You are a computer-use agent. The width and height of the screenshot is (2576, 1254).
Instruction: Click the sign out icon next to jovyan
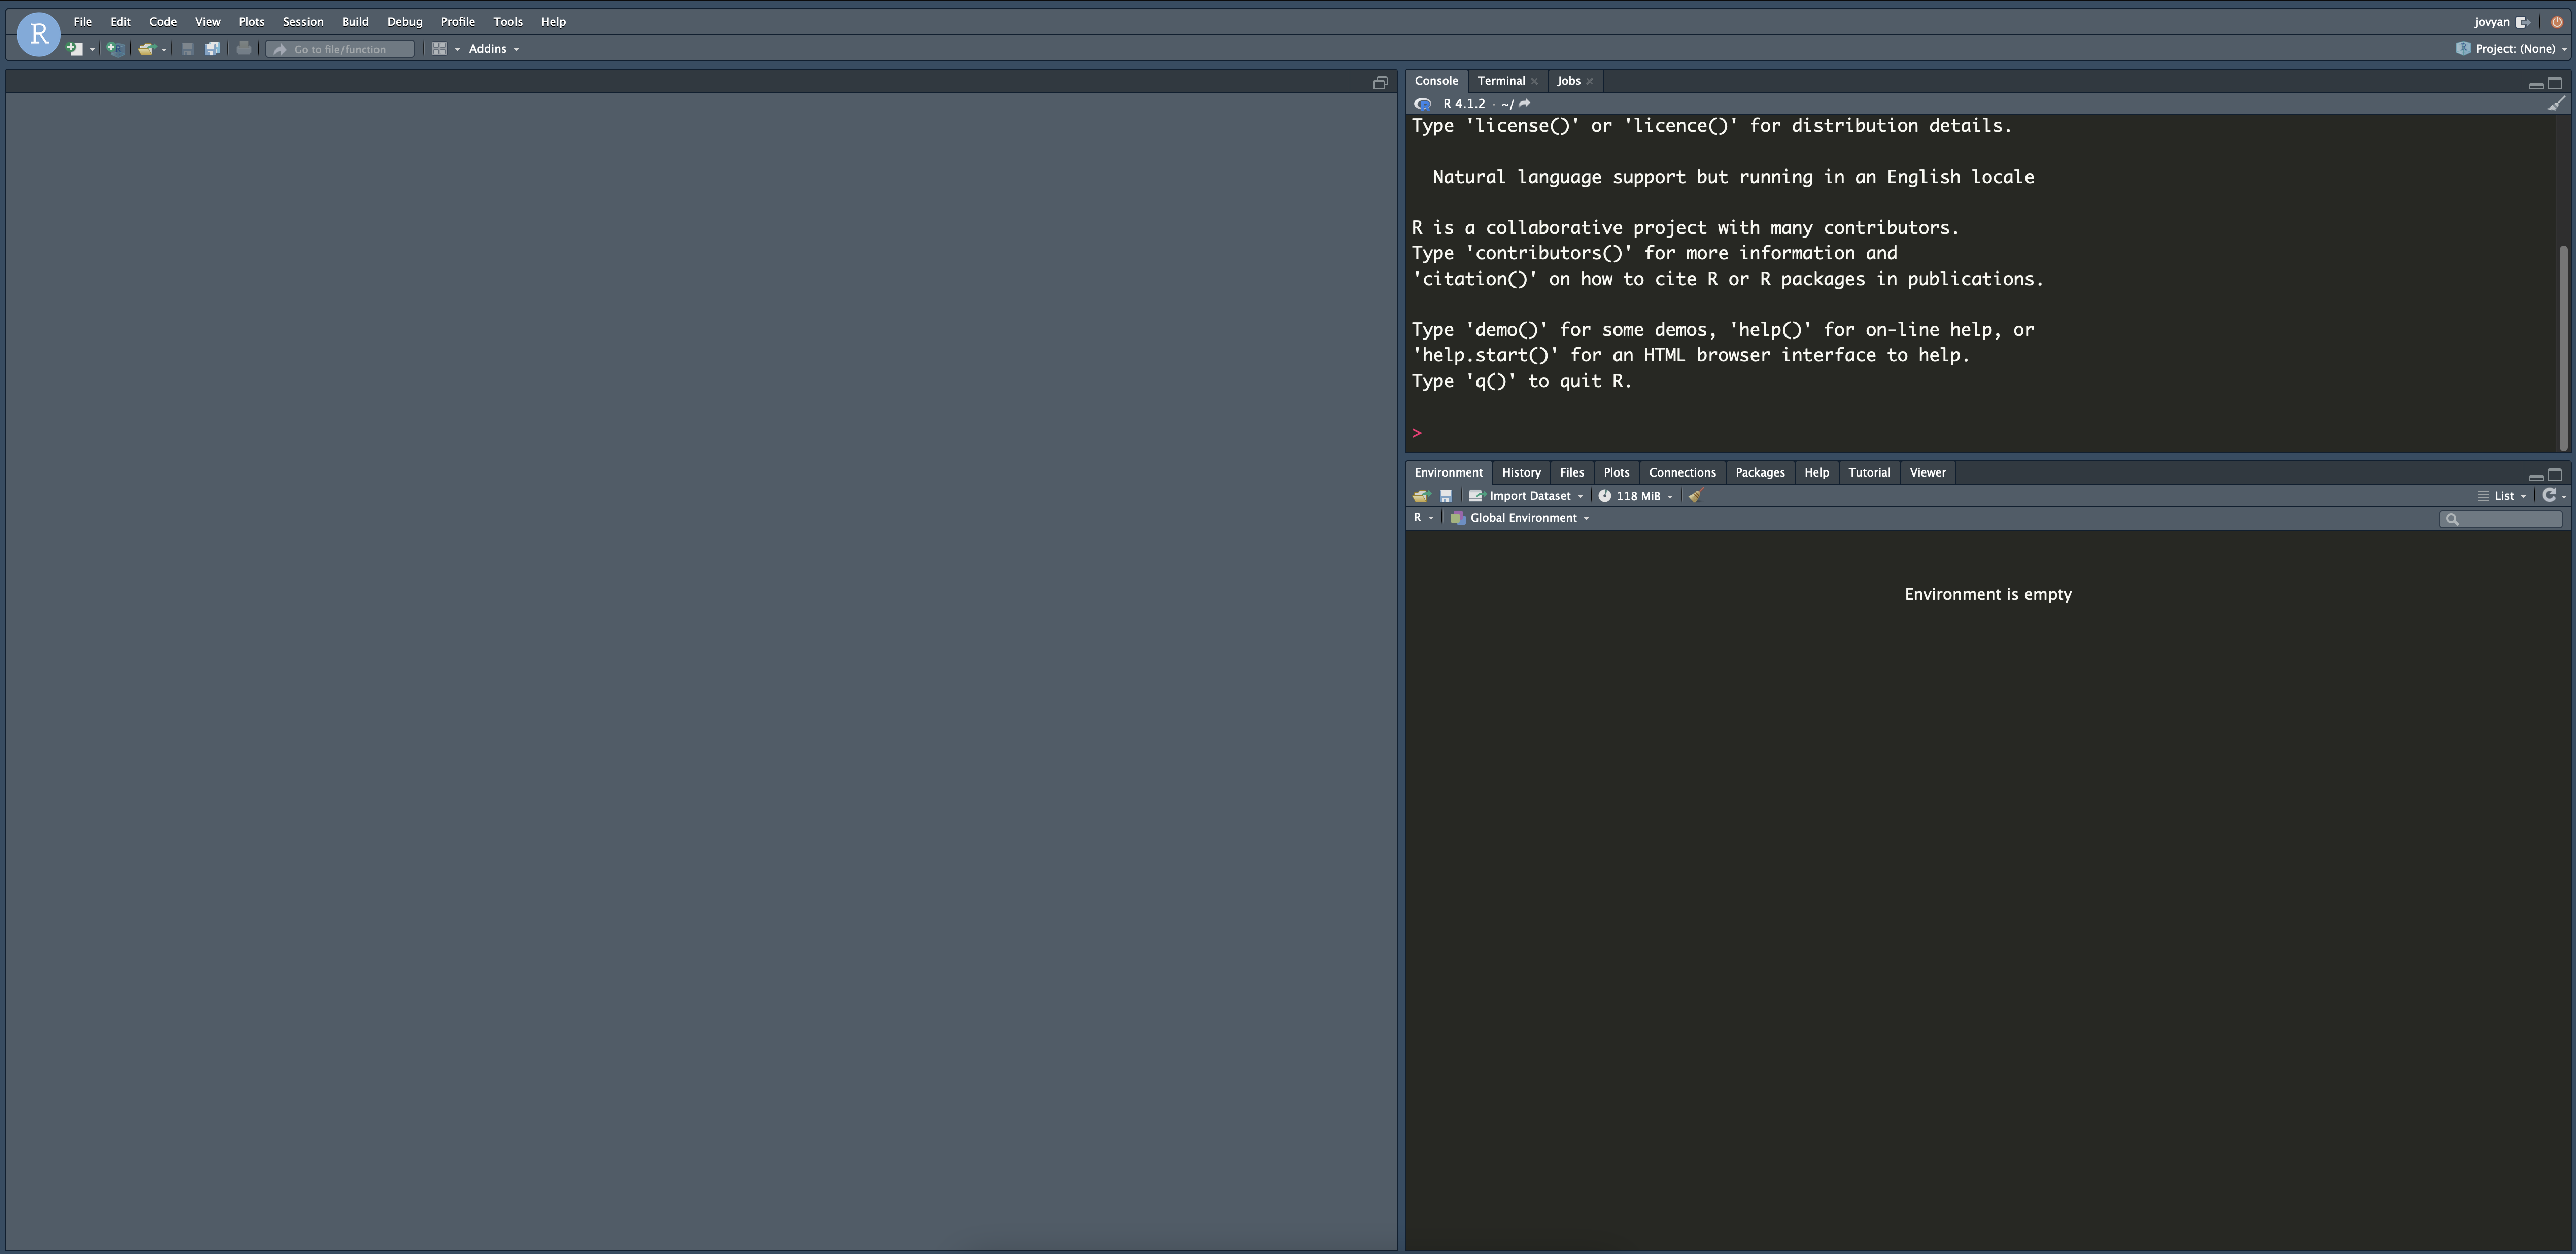click(2523, 22)
